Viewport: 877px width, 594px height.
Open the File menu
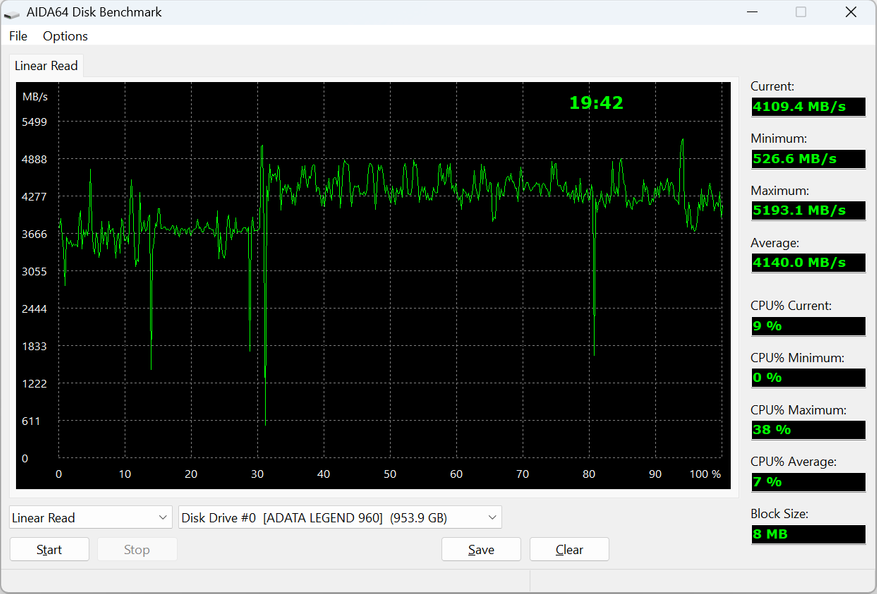tap(18, 36)
